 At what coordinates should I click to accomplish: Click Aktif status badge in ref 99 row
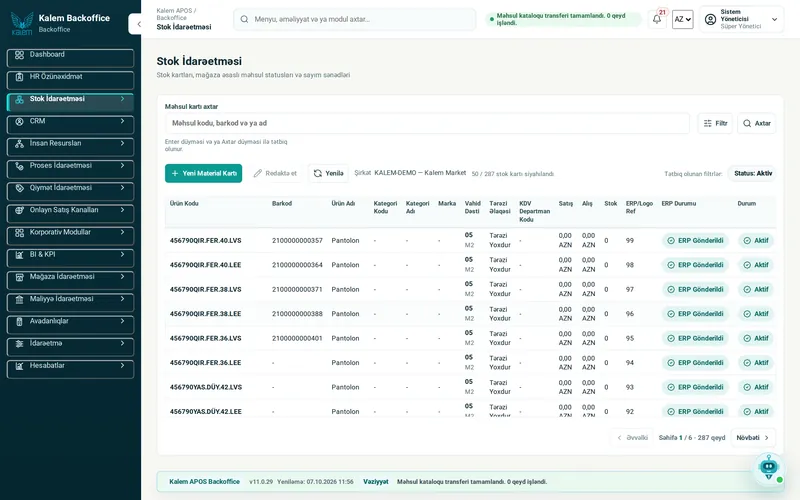point(756,241)
